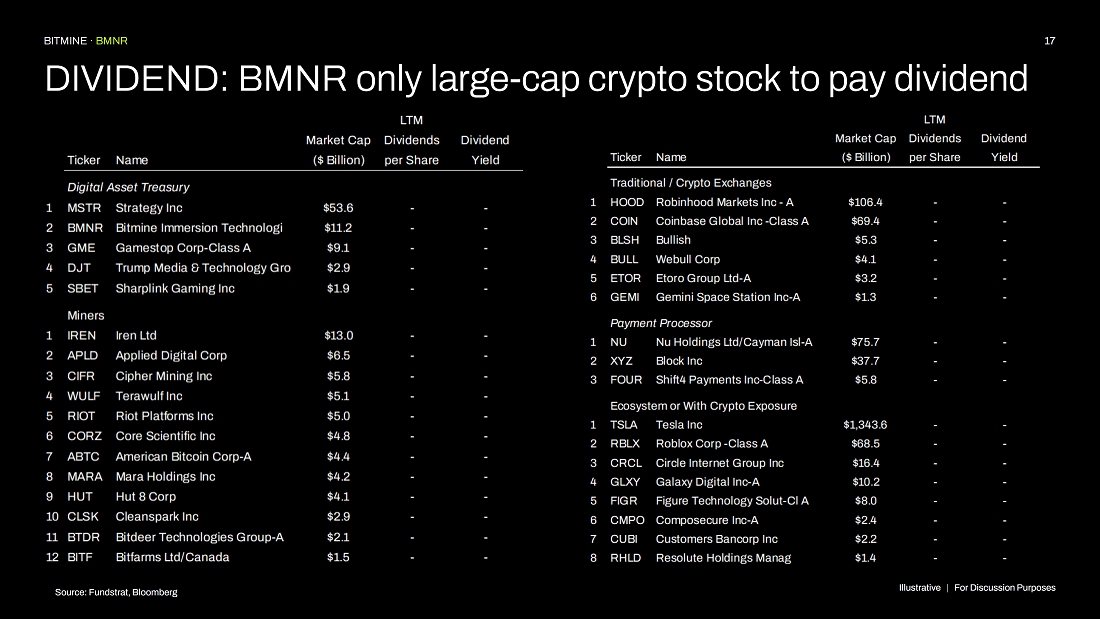Screen dimensions: 1100x619
Task: Select Tesla's $1,343.6 market cap value
Action: tap(865, 425)
